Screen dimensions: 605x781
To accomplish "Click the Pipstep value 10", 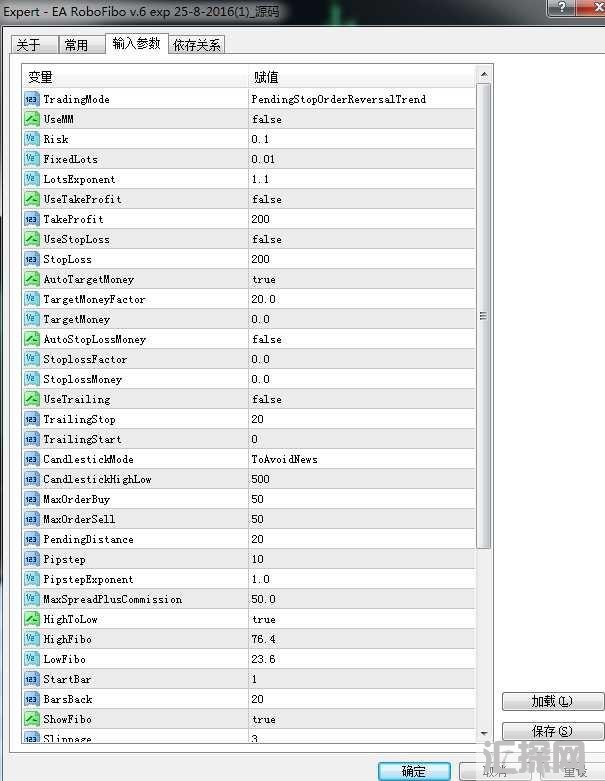I will tap(257, 559).
